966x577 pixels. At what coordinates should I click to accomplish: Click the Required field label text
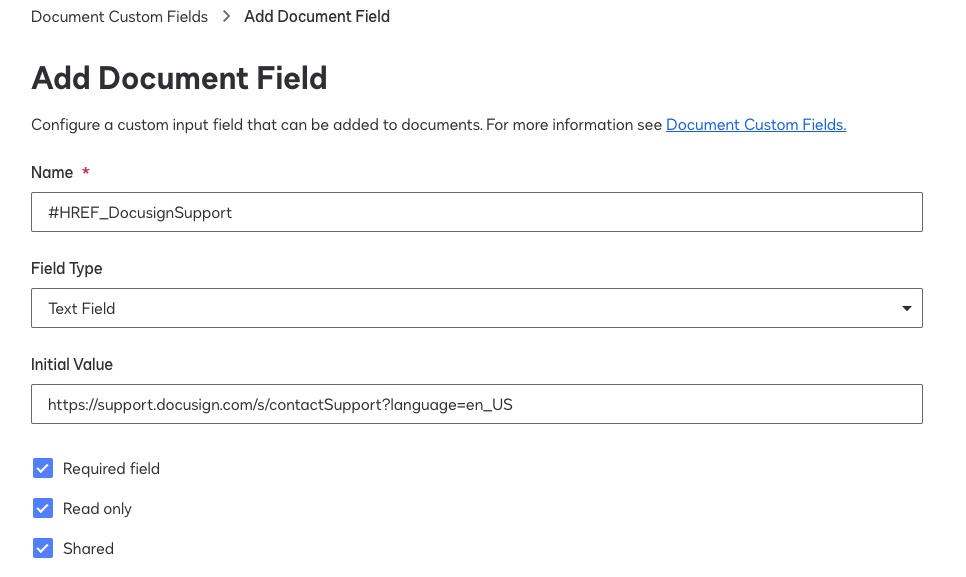point(111,468)
